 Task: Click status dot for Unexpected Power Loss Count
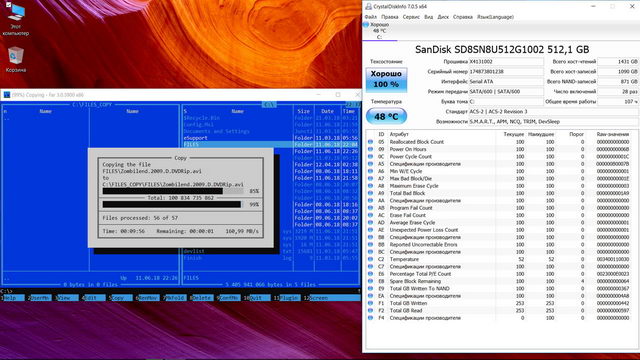pyautogui.click(x=370, y=230)
